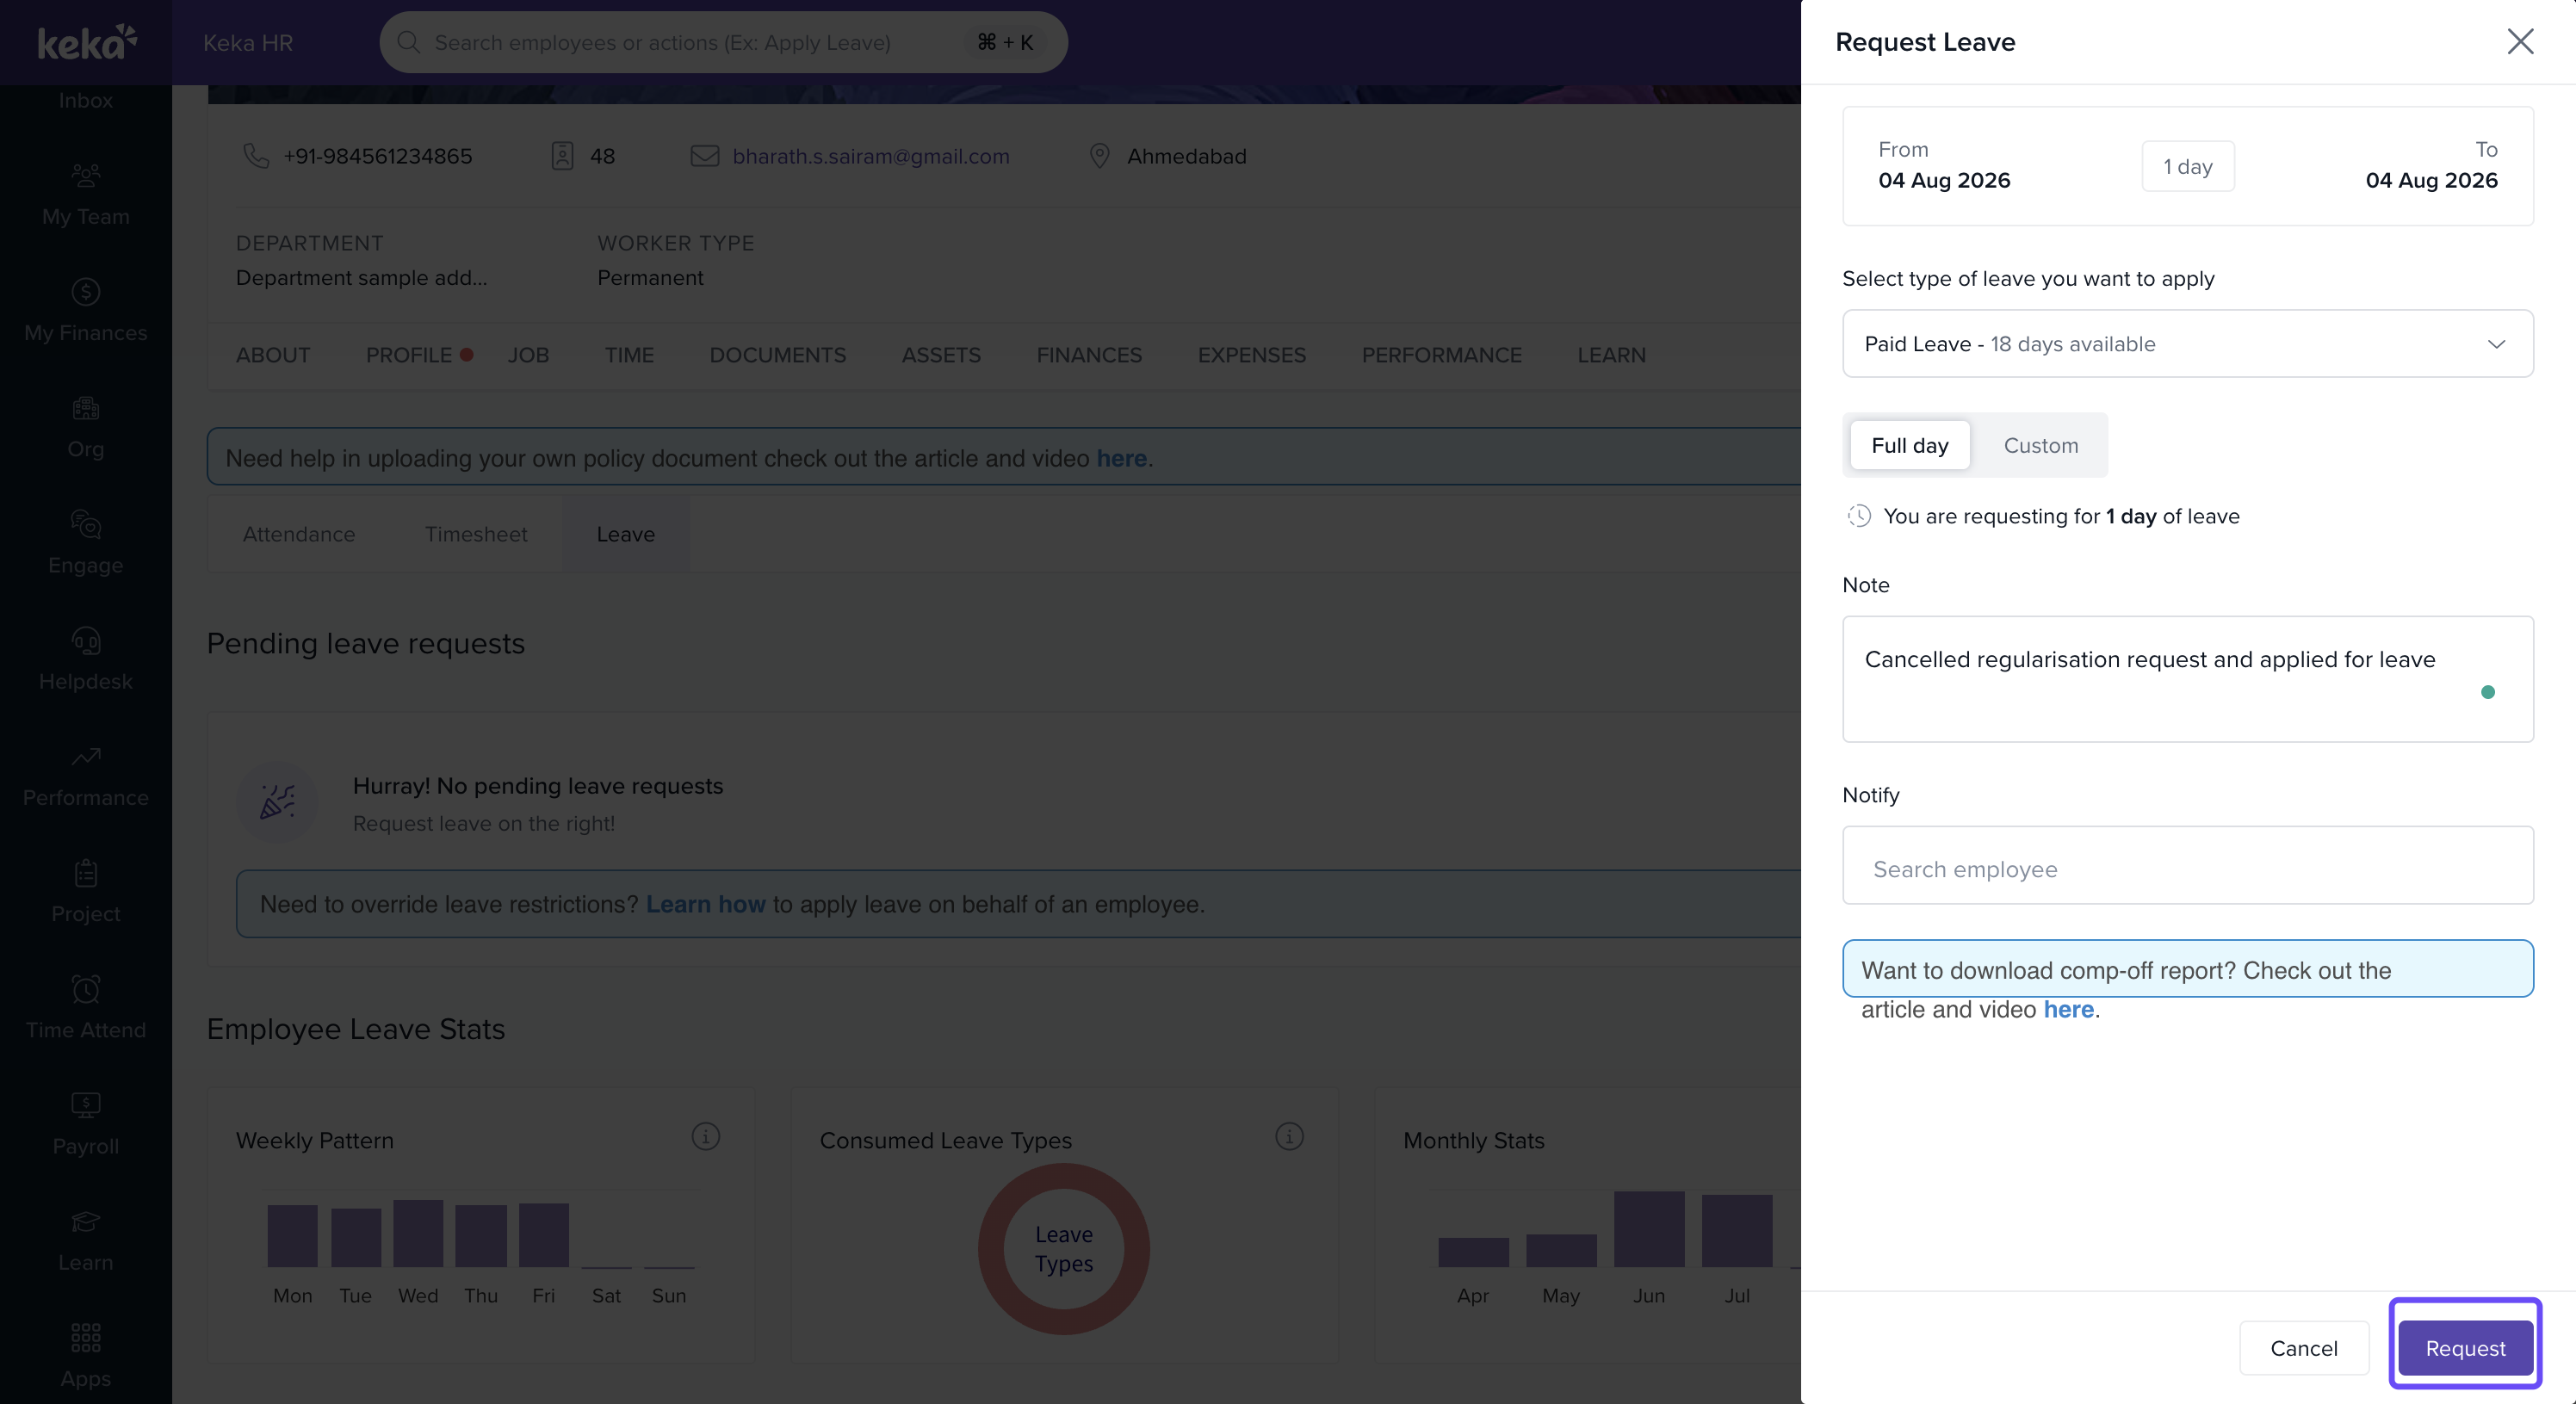This screenshot has height=1404, width=2576.
Task: Click the email envelope icon
Action: (705, 156)
